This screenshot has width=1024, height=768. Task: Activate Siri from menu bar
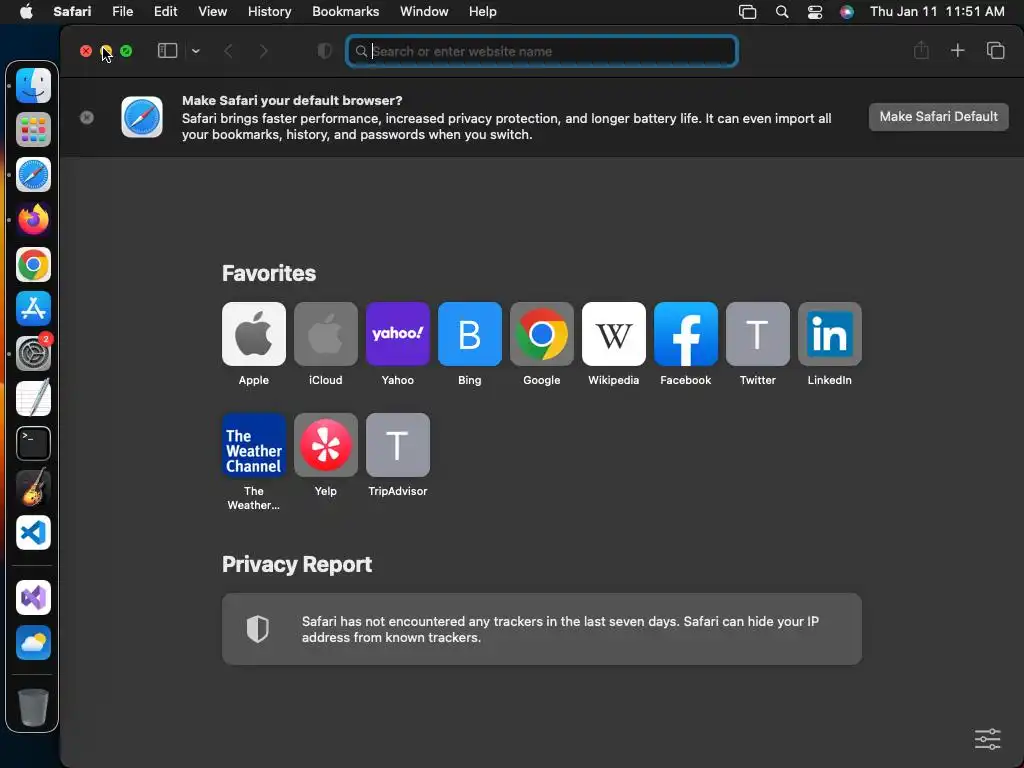846,12
